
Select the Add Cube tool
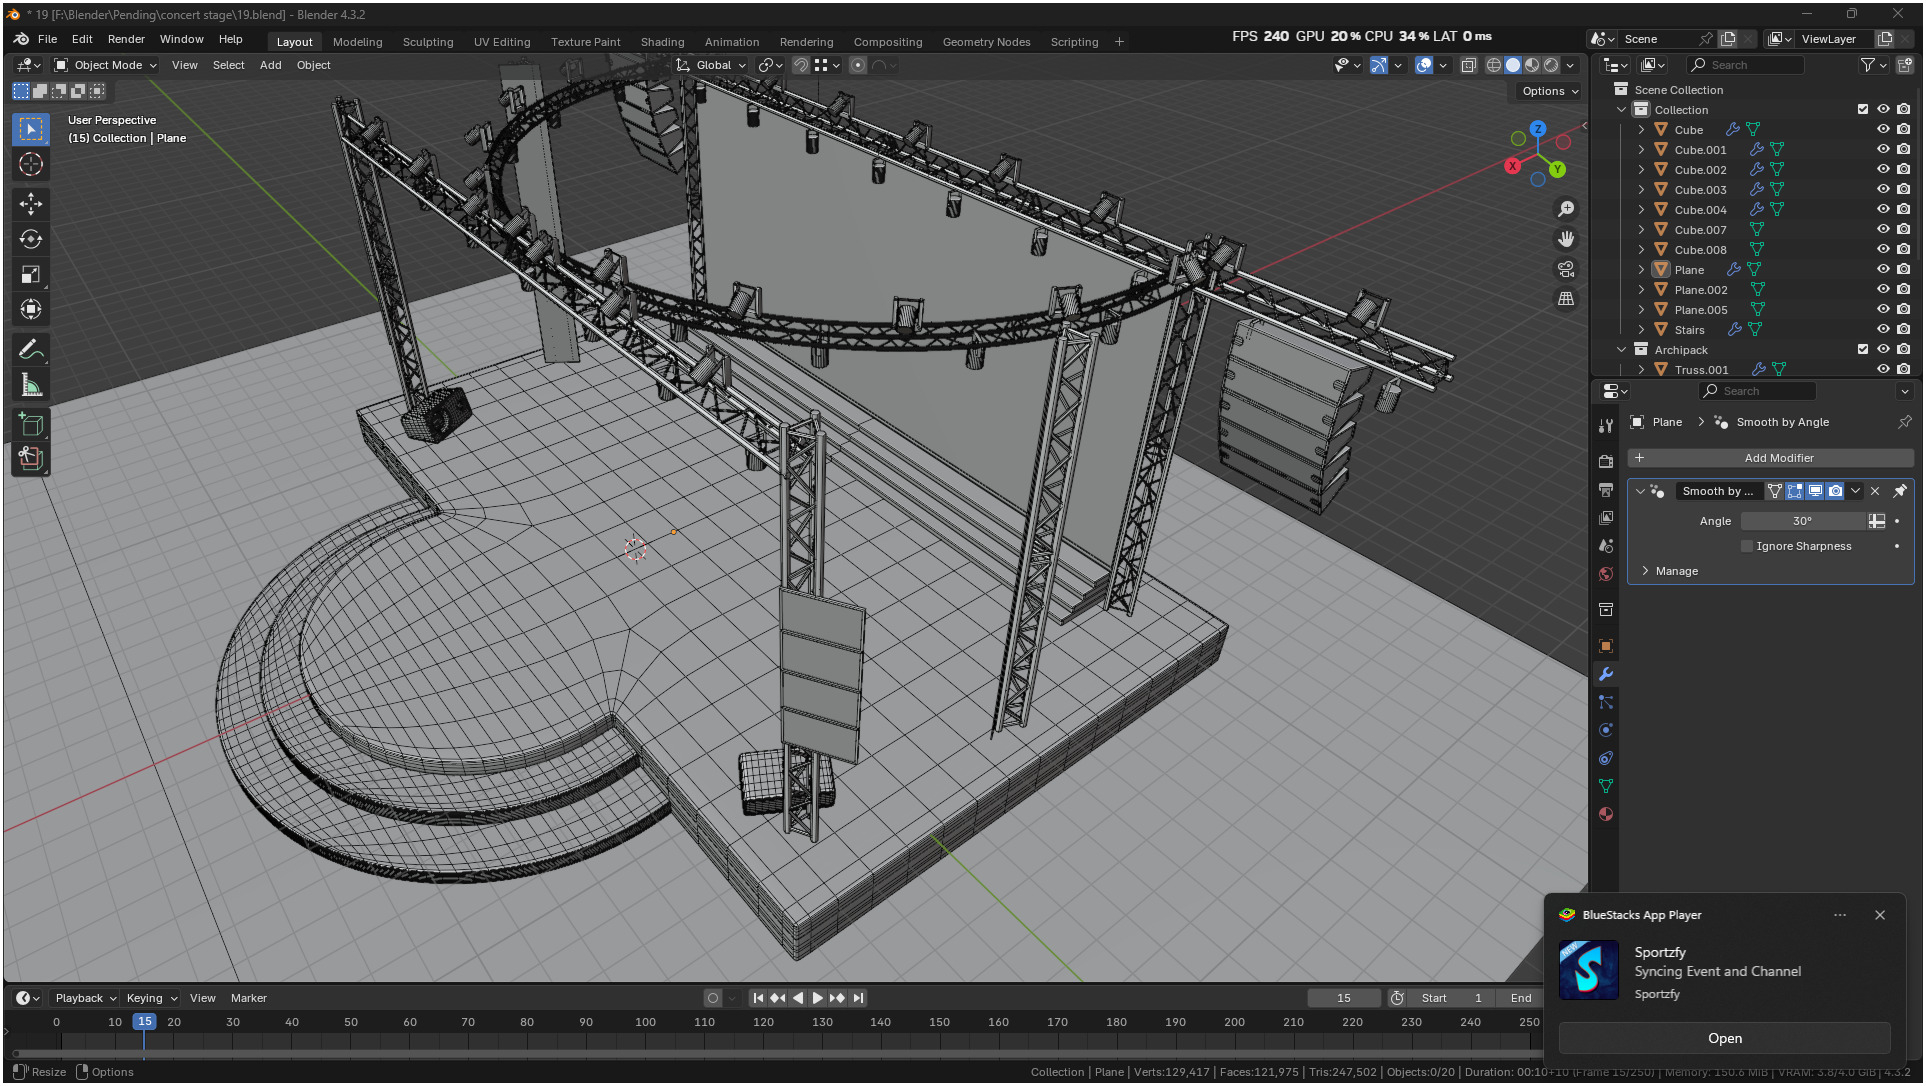point(31,424)
